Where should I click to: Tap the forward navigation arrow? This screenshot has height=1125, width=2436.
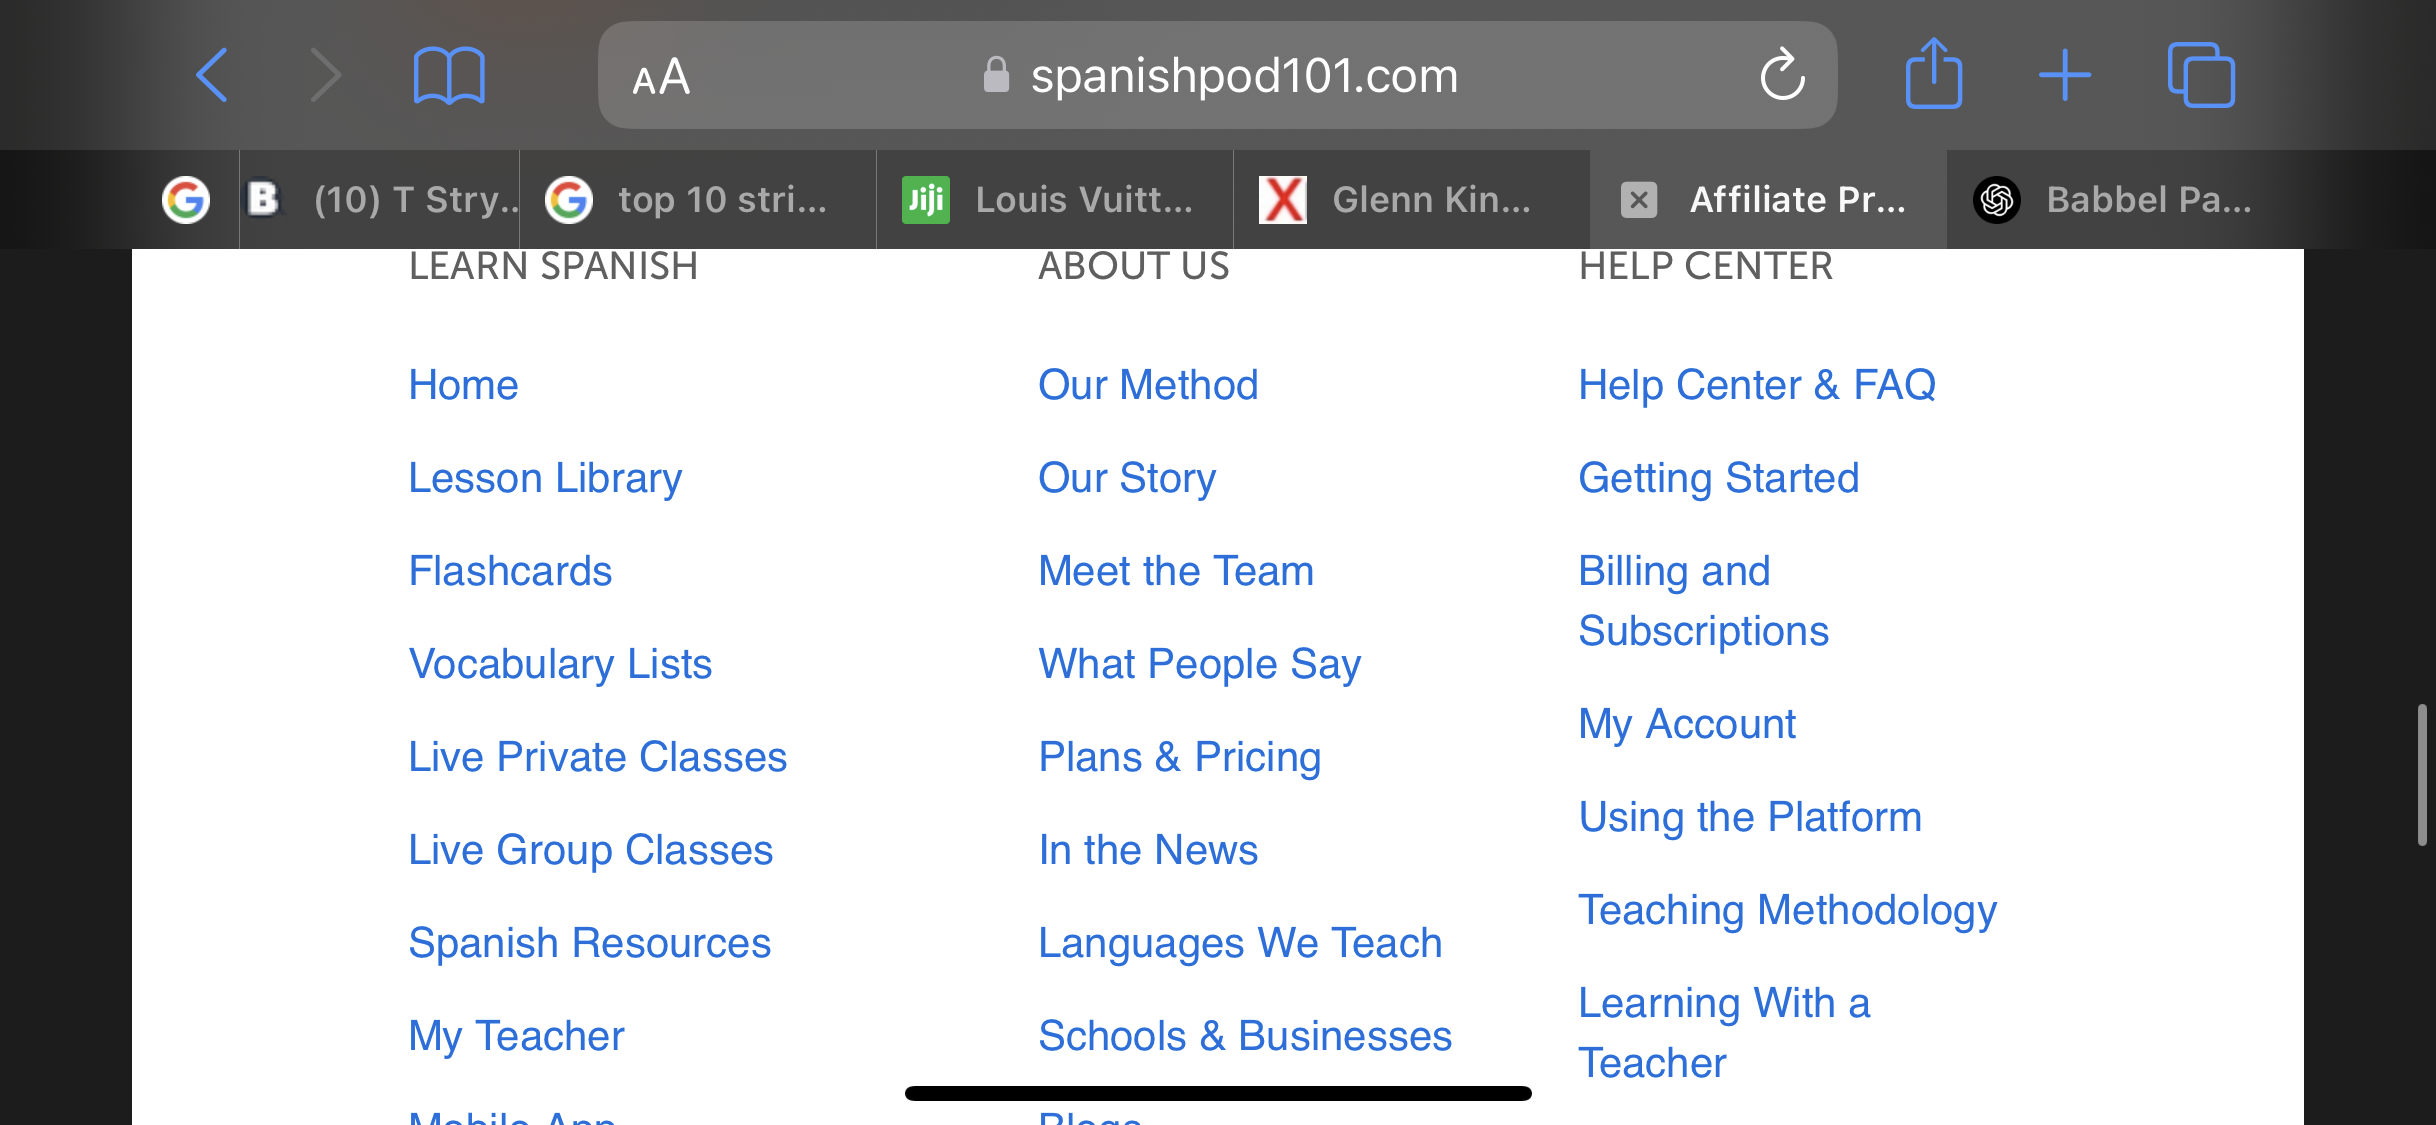pyautogui.click(x=325, y=75)
